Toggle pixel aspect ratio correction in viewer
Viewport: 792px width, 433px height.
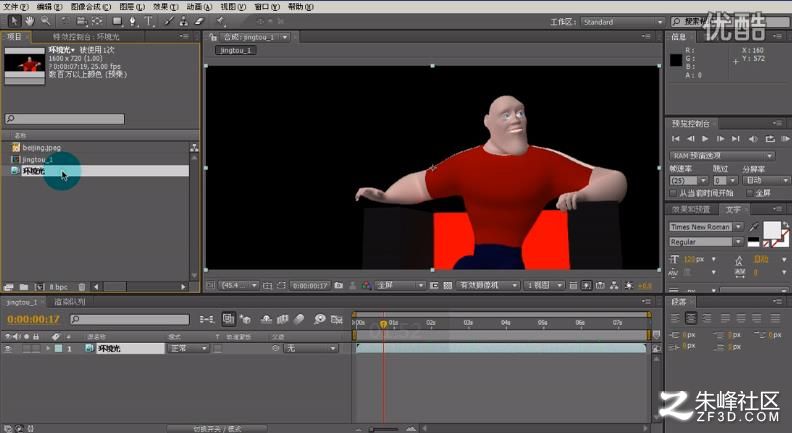tap(573, 285)
